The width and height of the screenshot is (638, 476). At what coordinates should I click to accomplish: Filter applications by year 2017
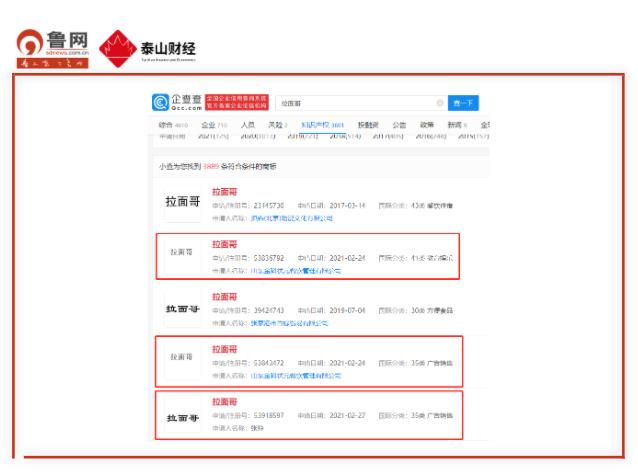point(388,136)
